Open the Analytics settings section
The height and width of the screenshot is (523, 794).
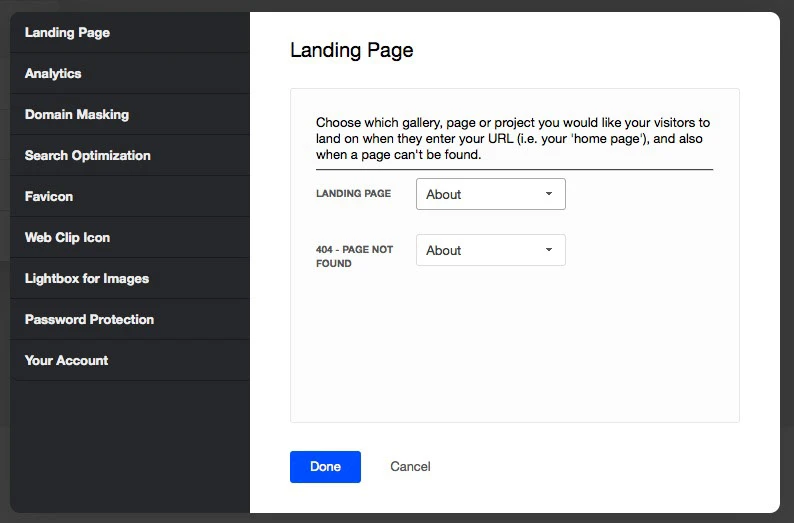pyautogui.click(x=53, y=74)
